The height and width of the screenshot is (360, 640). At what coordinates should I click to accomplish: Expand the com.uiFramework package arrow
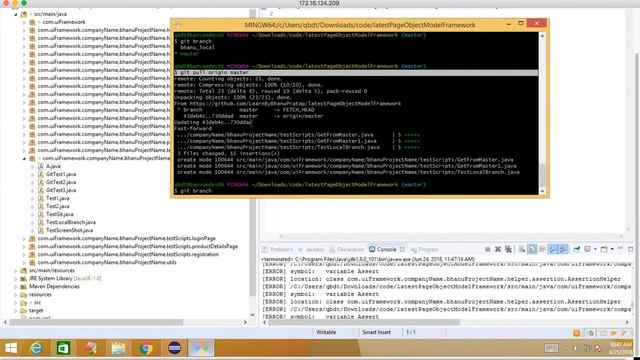pyautogui.click(x=24, y=22)
